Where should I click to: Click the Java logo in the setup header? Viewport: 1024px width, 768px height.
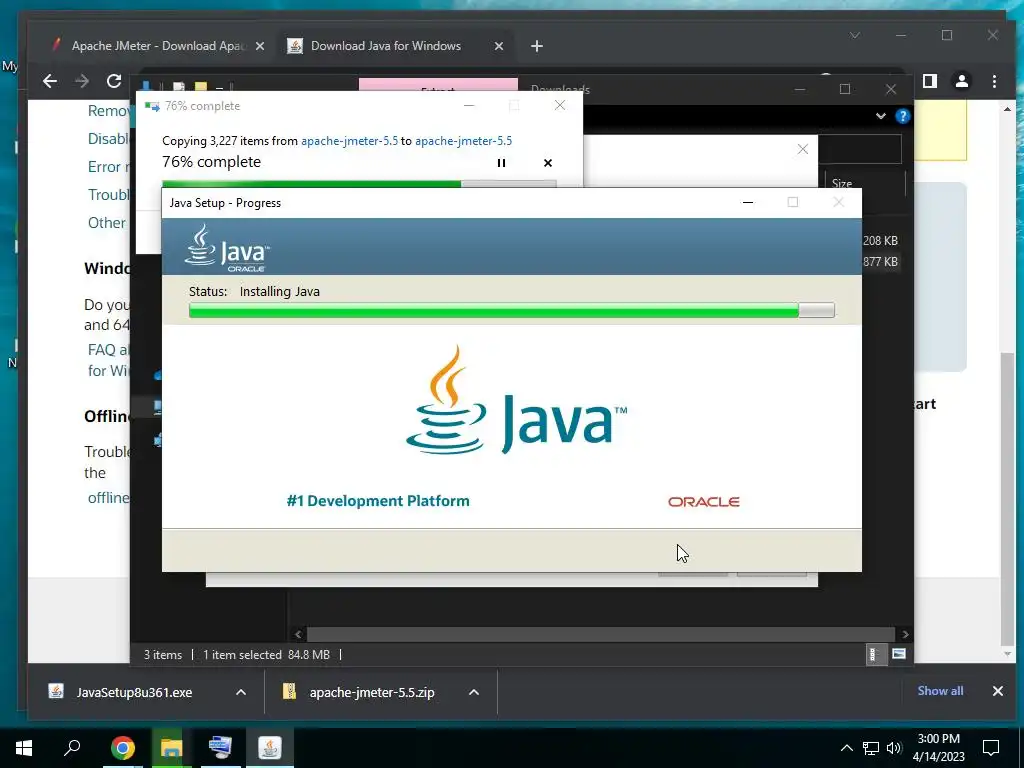[x=227, y=249]
